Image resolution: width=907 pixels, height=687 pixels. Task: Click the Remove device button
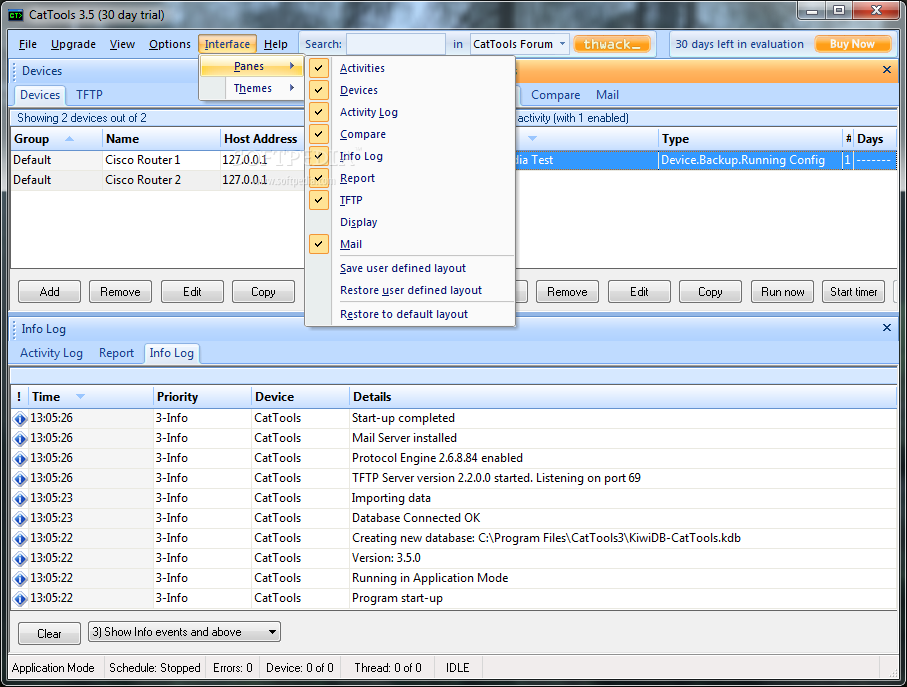120,292
